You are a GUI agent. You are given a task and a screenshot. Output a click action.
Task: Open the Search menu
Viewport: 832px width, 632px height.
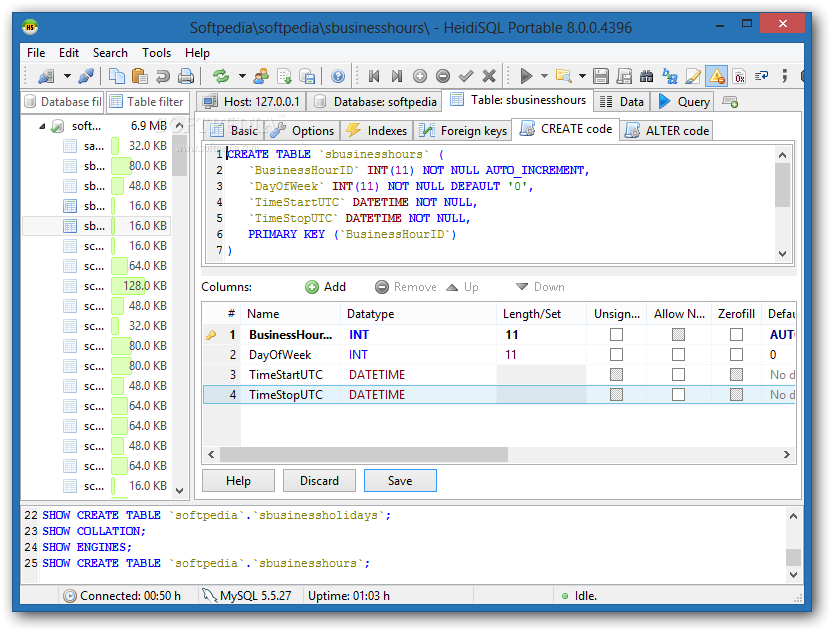pyautogui.click(x=110, y=53)
